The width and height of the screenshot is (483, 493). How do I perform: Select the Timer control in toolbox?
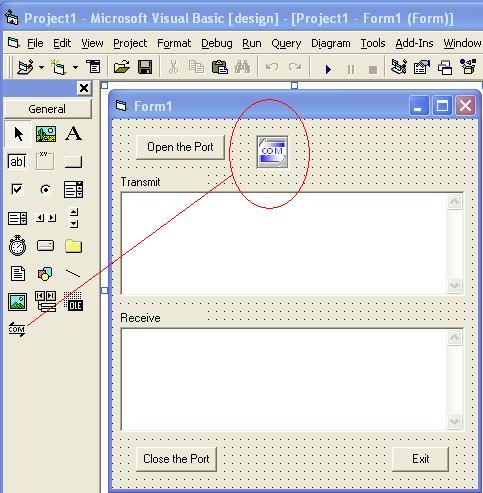(x=17, y=246)
